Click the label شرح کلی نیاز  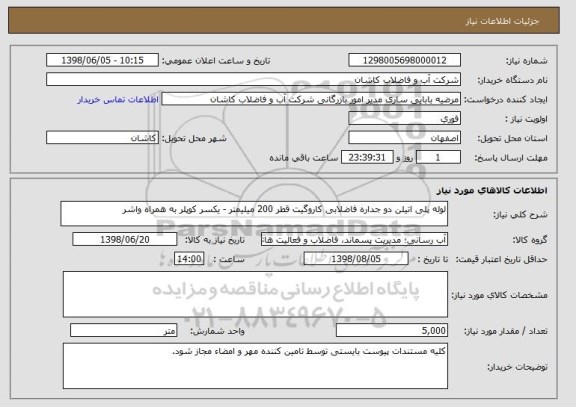(520, 215)
